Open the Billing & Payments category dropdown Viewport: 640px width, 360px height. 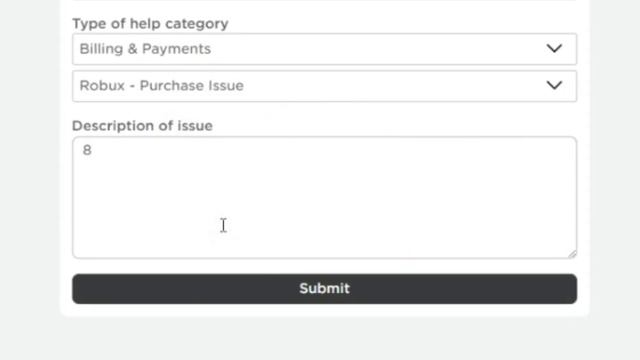[x=324, y=49]
